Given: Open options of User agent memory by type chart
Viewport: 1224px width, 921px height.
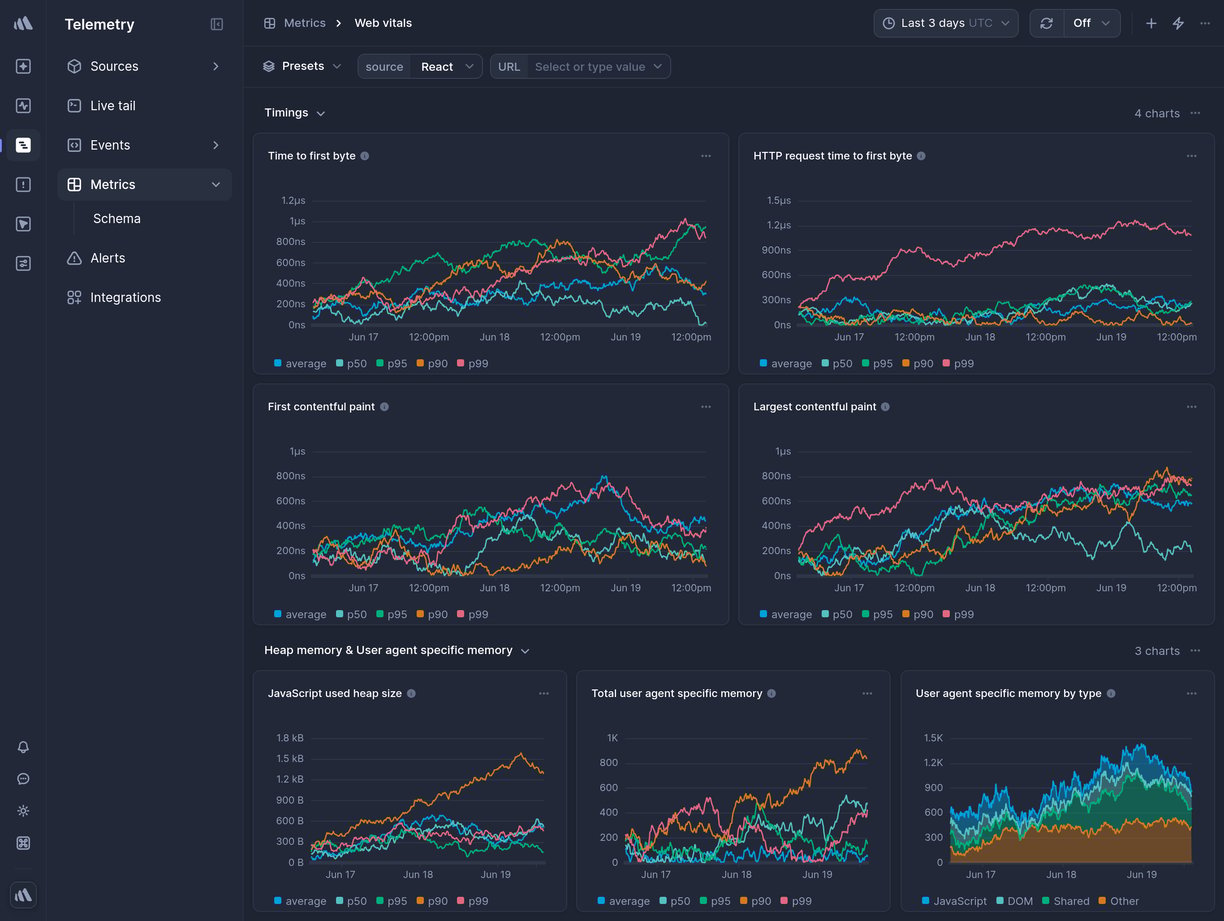Looking at the screenshot, I should (x=1191, y=693).
